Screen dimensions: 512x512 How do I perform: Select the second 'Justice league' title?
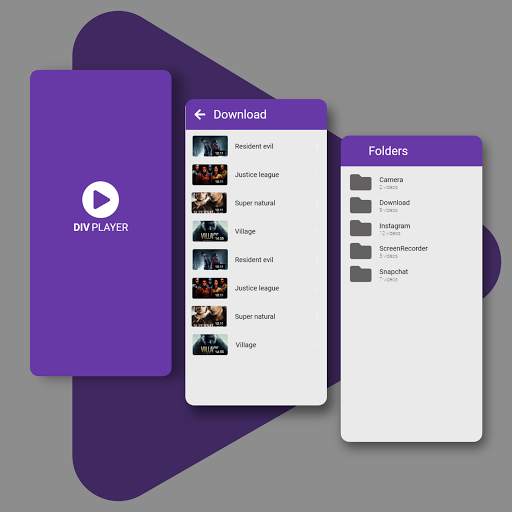point(257,288)
